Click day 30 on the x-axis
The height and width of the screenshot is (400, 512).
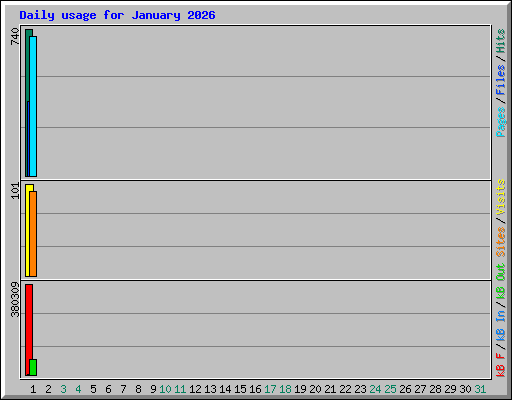465,389
